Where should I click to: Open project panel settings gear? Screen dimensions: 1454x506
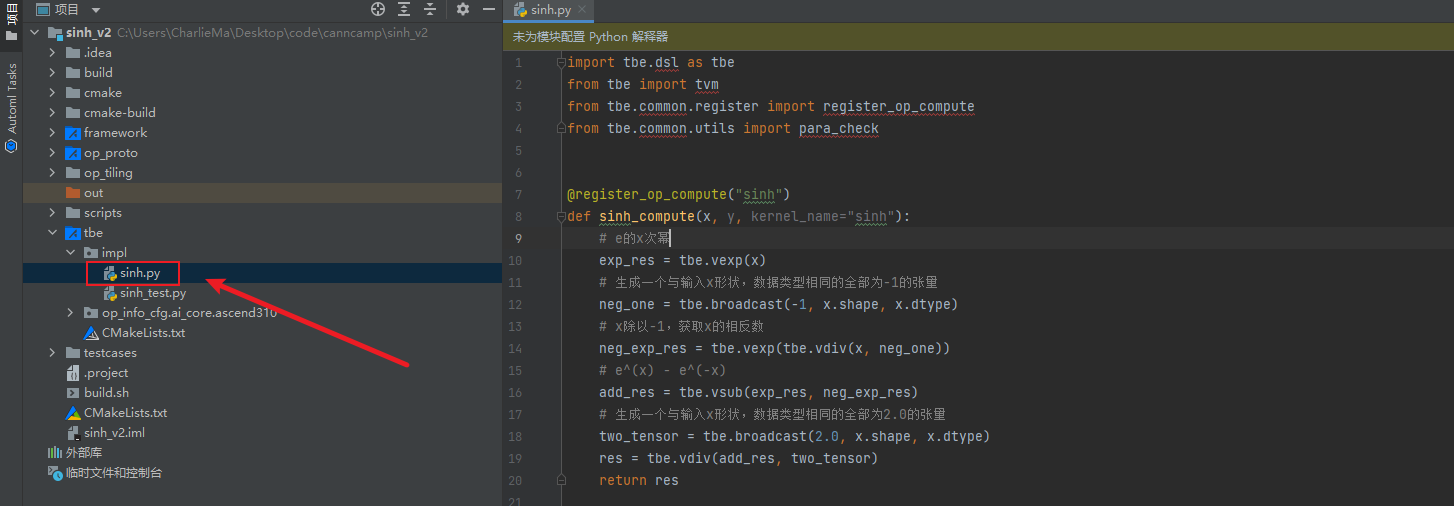(462, 9)
